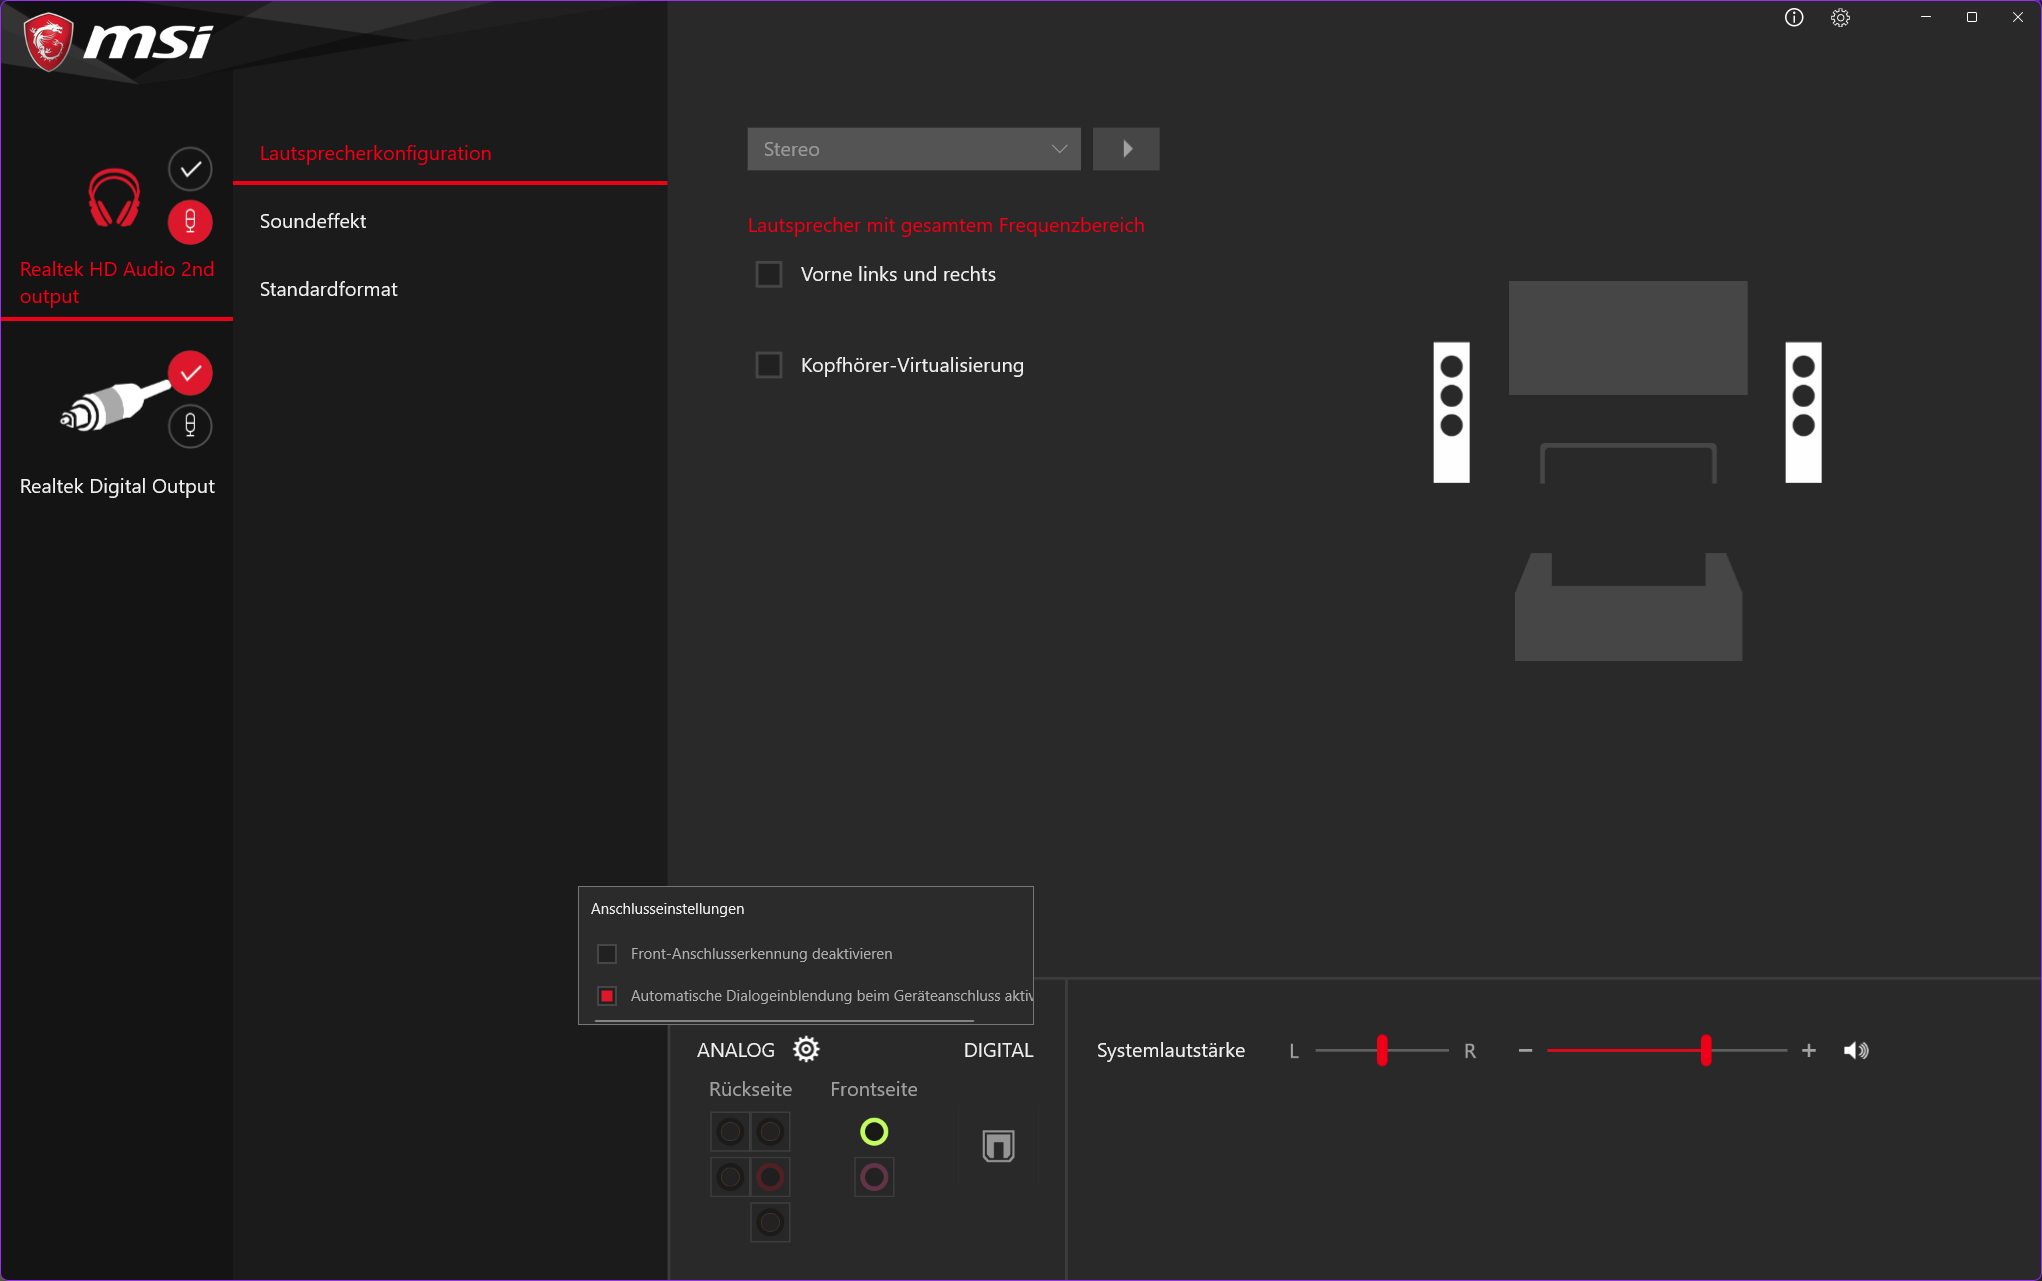Click the Realtek Digital Output cable icon

click(x=112, y=404)
